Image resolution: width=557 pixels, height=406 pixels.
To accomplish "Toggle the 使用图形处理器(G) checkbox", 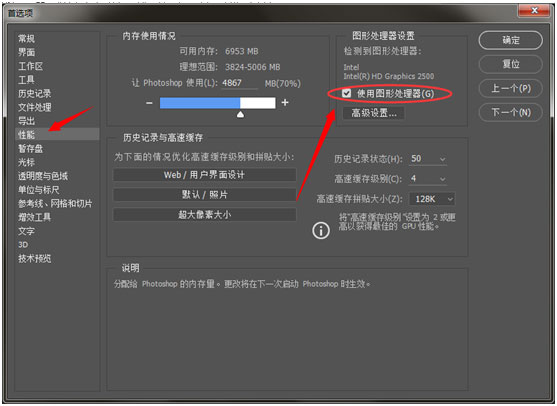I will [346, 93].
